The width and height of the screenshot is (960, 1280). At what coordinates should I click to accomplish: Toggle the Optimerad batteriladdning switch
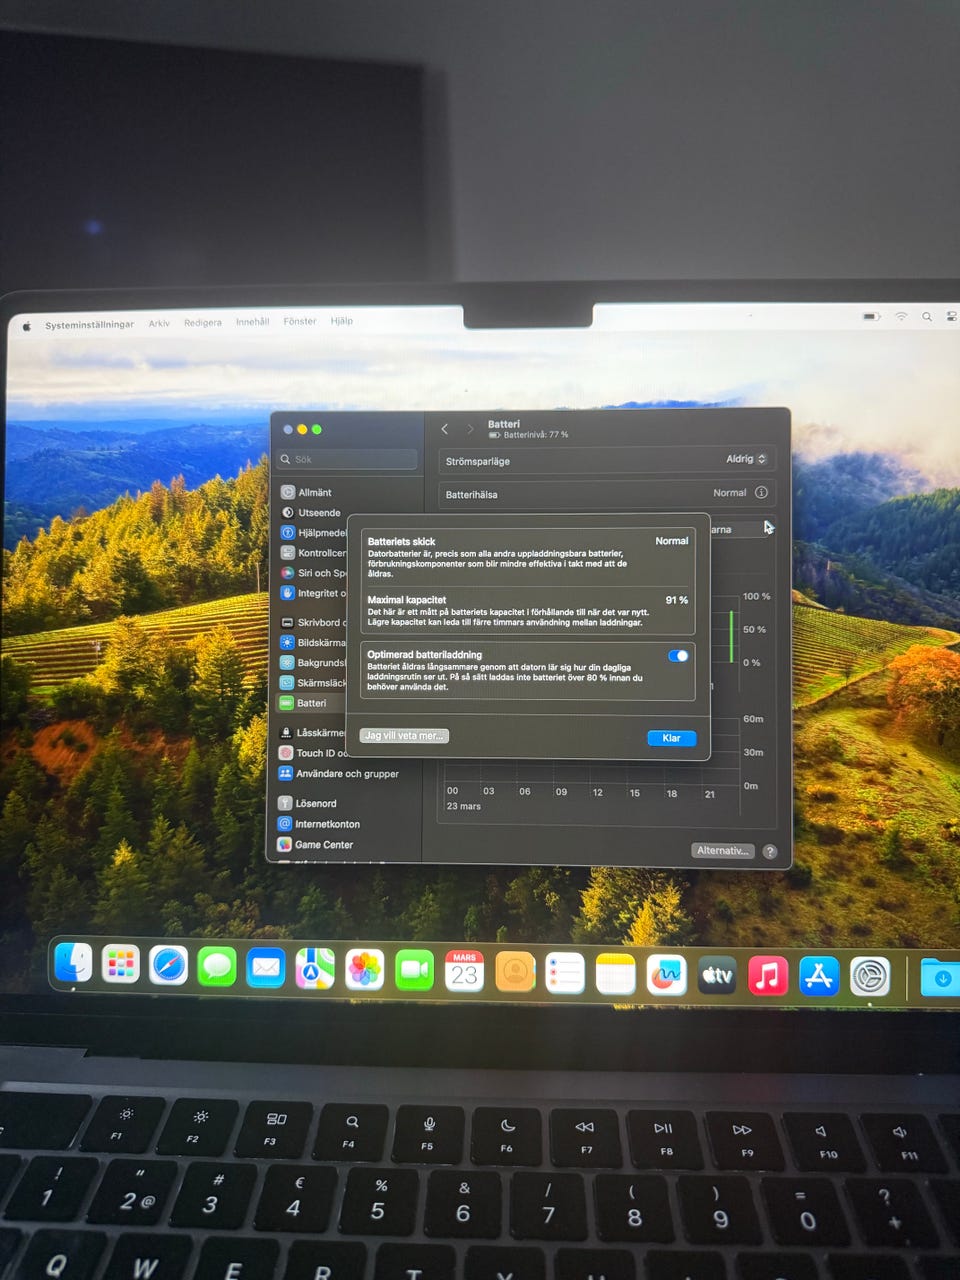(x=678, y=656)
